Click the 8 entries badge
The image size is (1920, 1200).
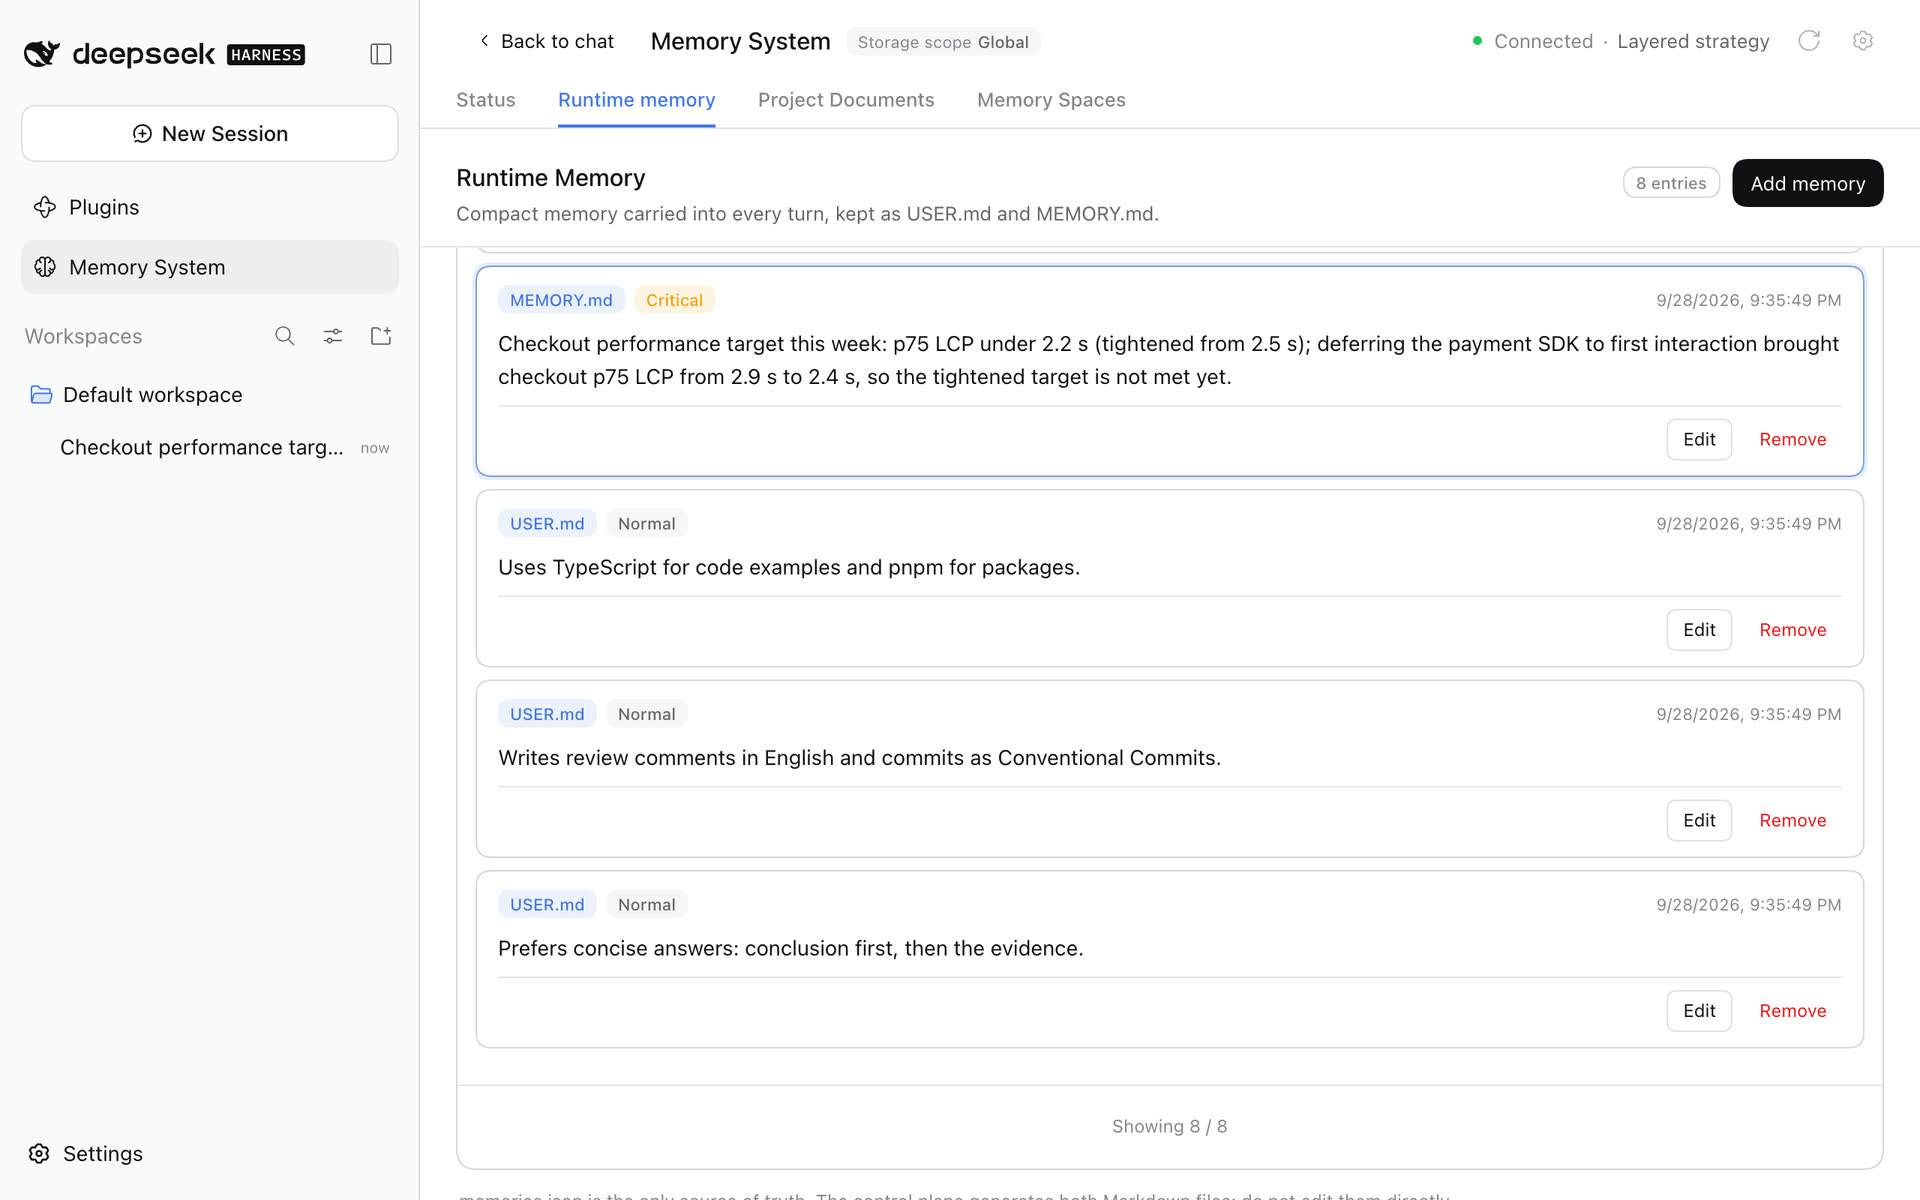pos(1671,183)
